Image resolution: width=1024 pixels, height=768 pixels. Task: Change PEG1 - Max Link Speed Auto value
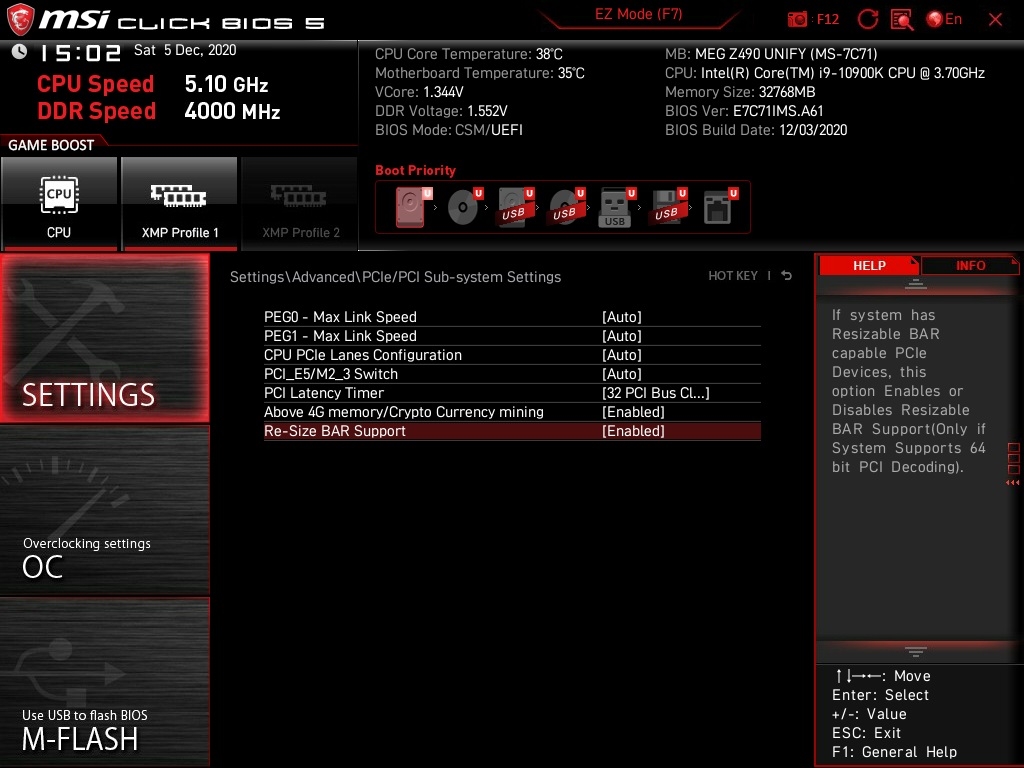click(622, 336)
